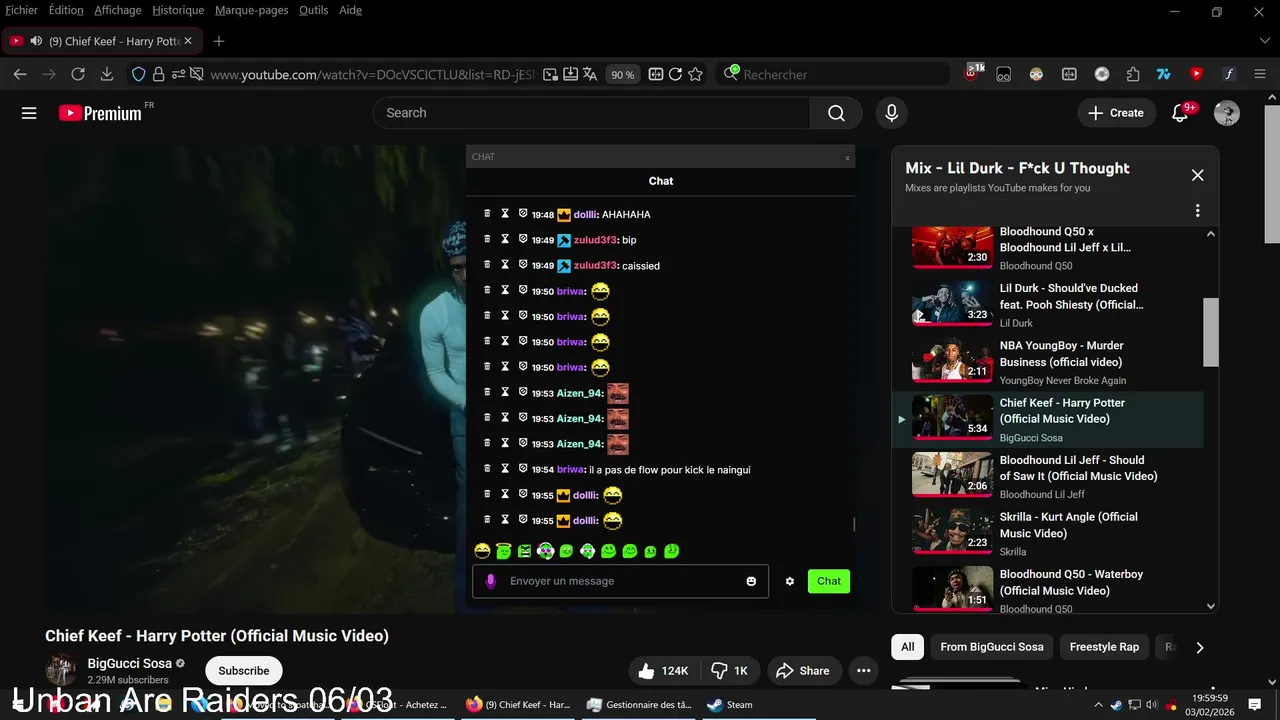
Task: Show hidden system tray icons
Action: 1098,705
